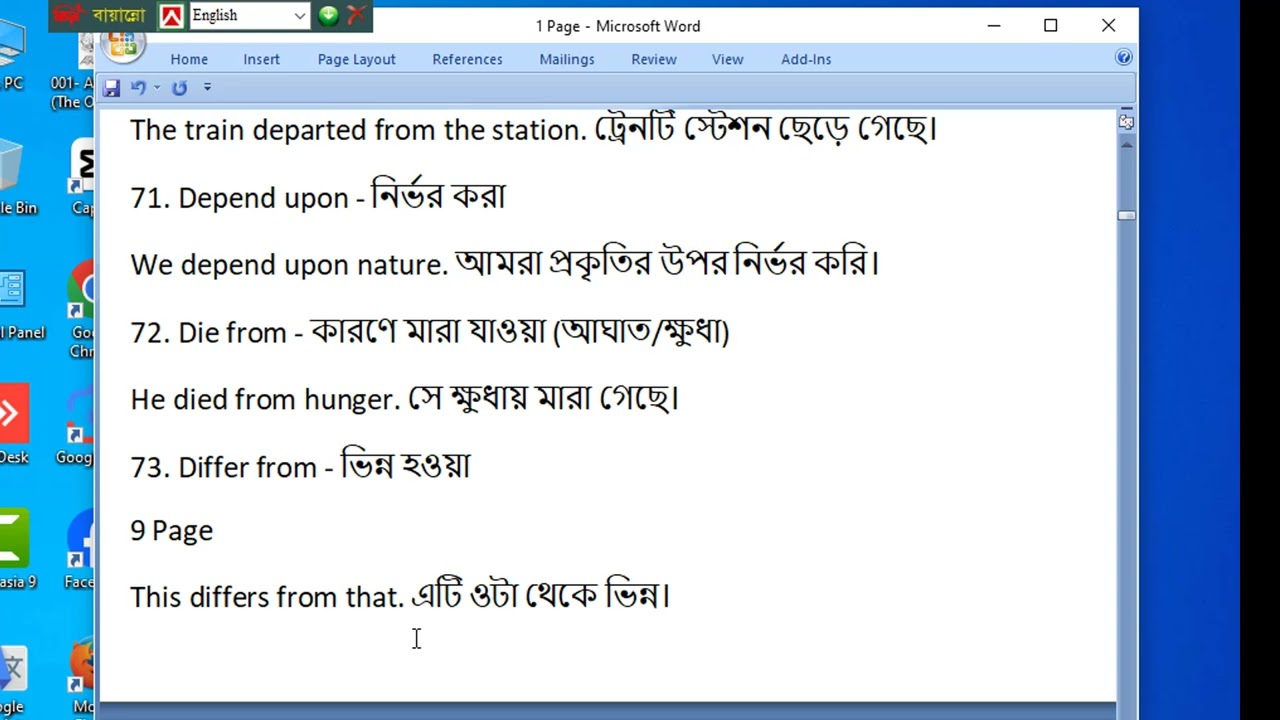
Task: Click the Bijoy Bayanno logo
Action: tap(99, 15)
